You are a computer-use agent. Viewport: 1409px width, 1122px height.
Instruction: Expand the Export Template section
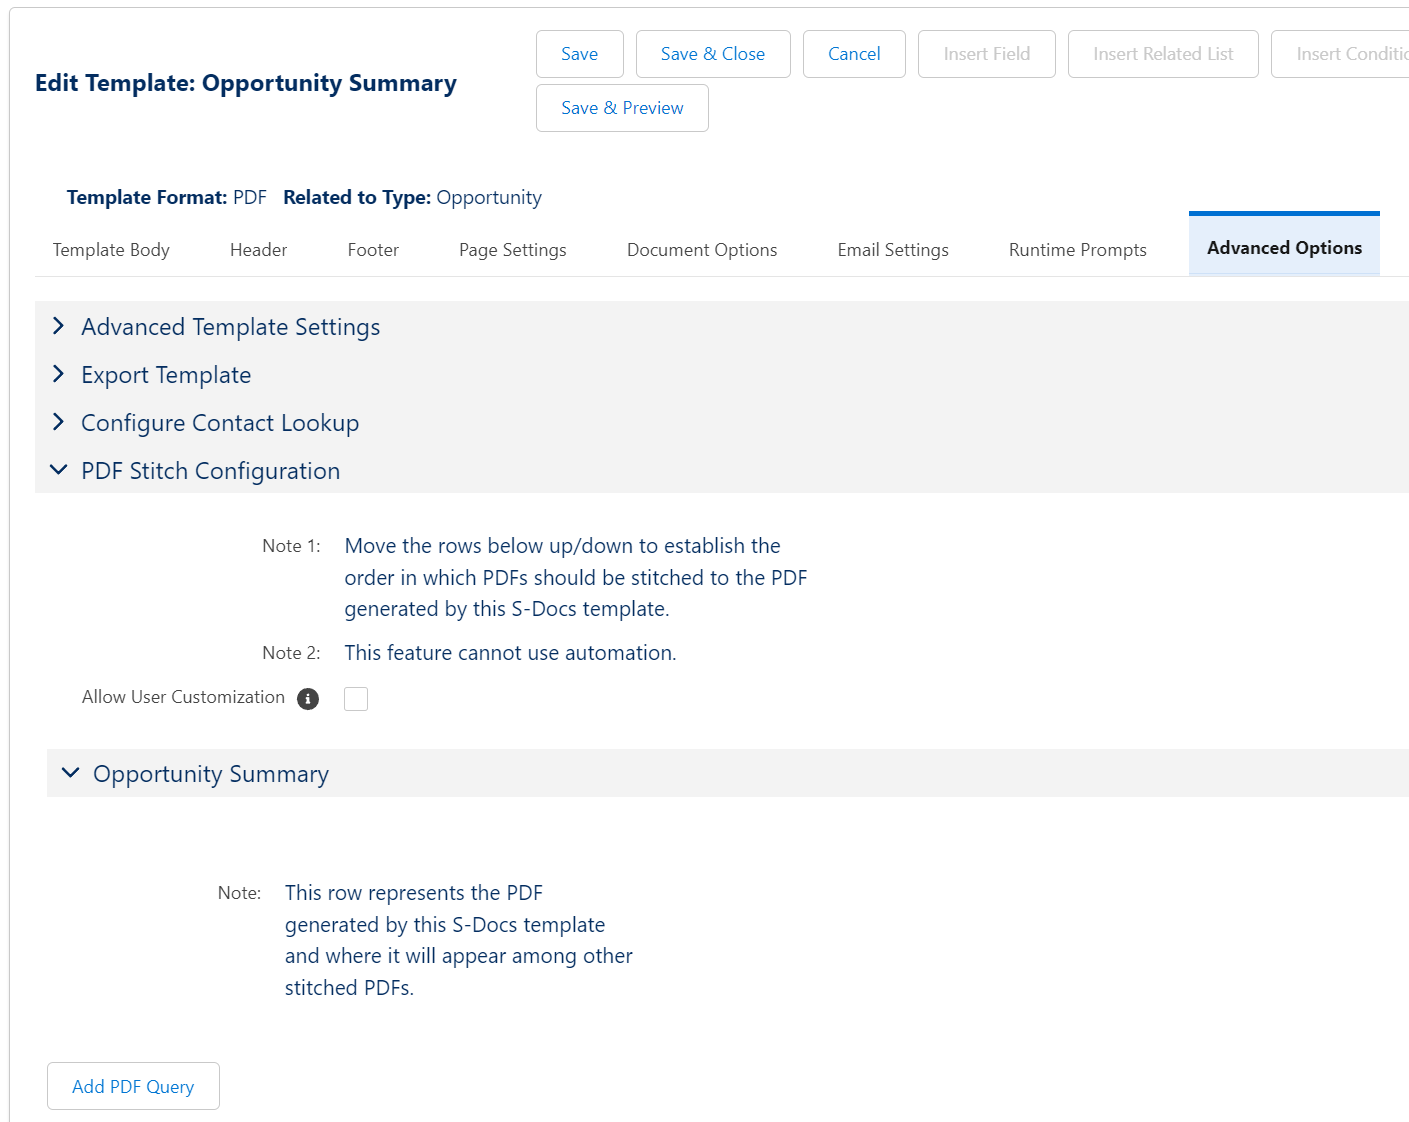tap(721, 374)
